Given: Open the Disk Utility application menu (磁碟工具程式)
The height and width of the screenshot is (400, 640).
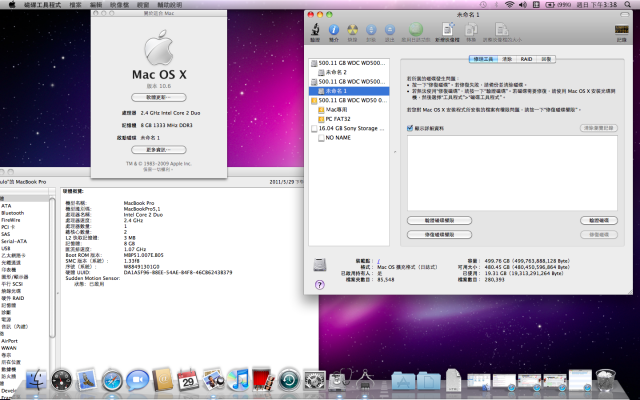Looking at the screenshot, I should (x=42, y=5).
